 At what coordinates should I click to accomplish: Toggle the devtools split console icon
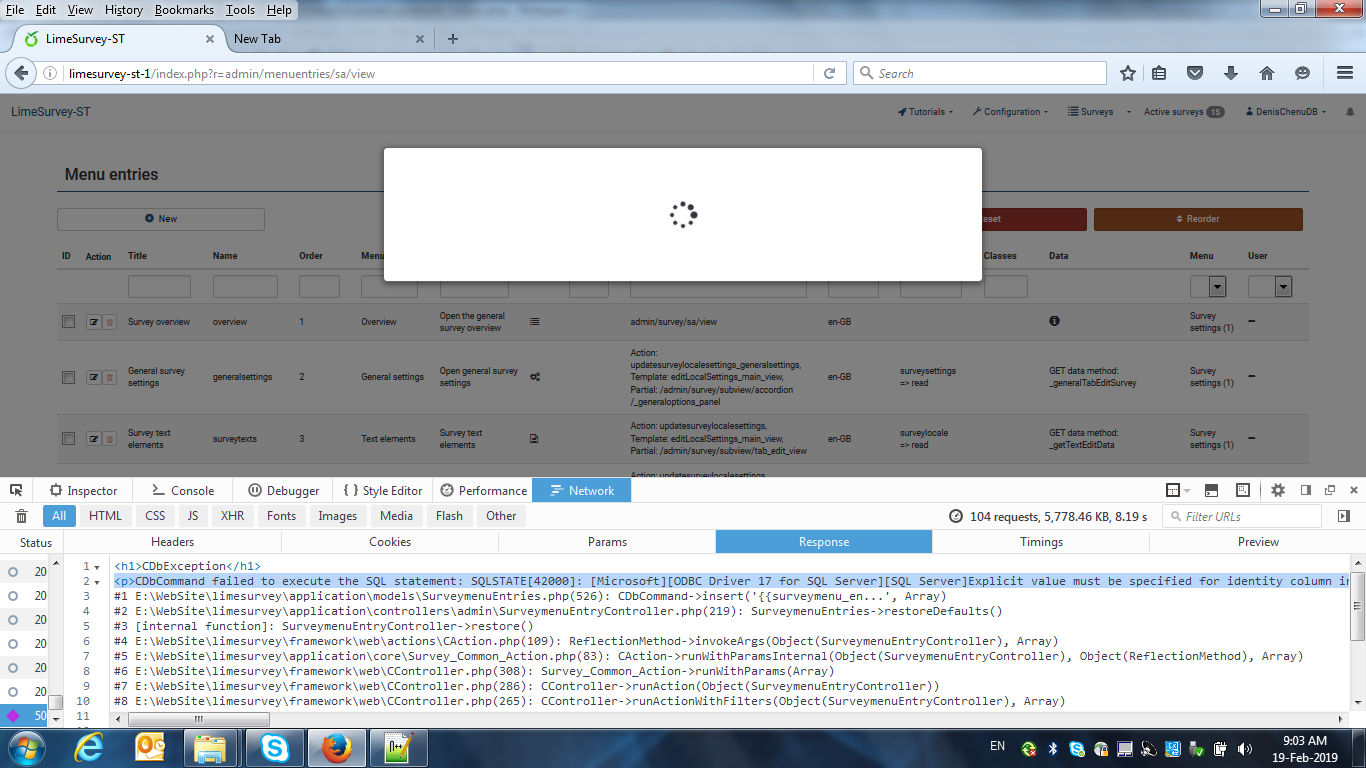(1211, 490)
